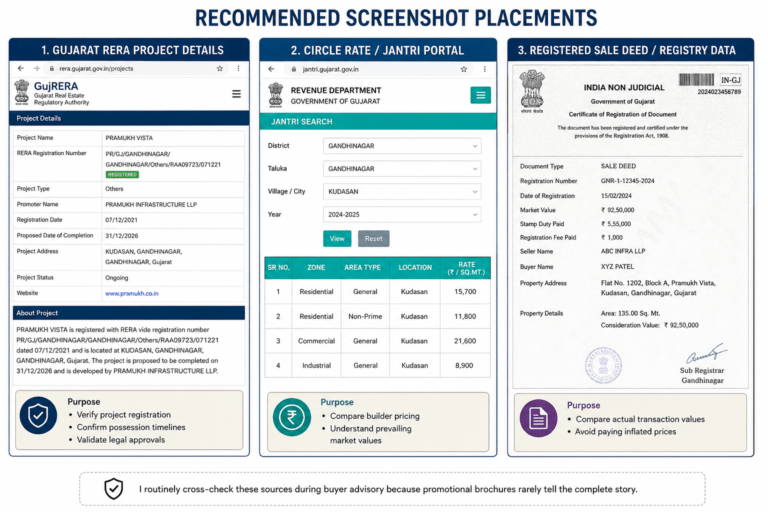Screen dimensions: 768x512
Task: Click Project Status Ongoing value
Action: click(x=117, y=278)
